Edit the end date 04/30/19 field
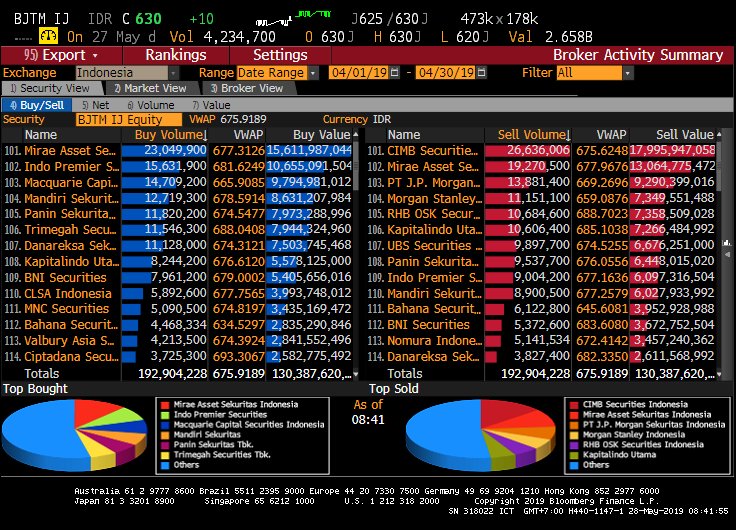 coord(446,73)
